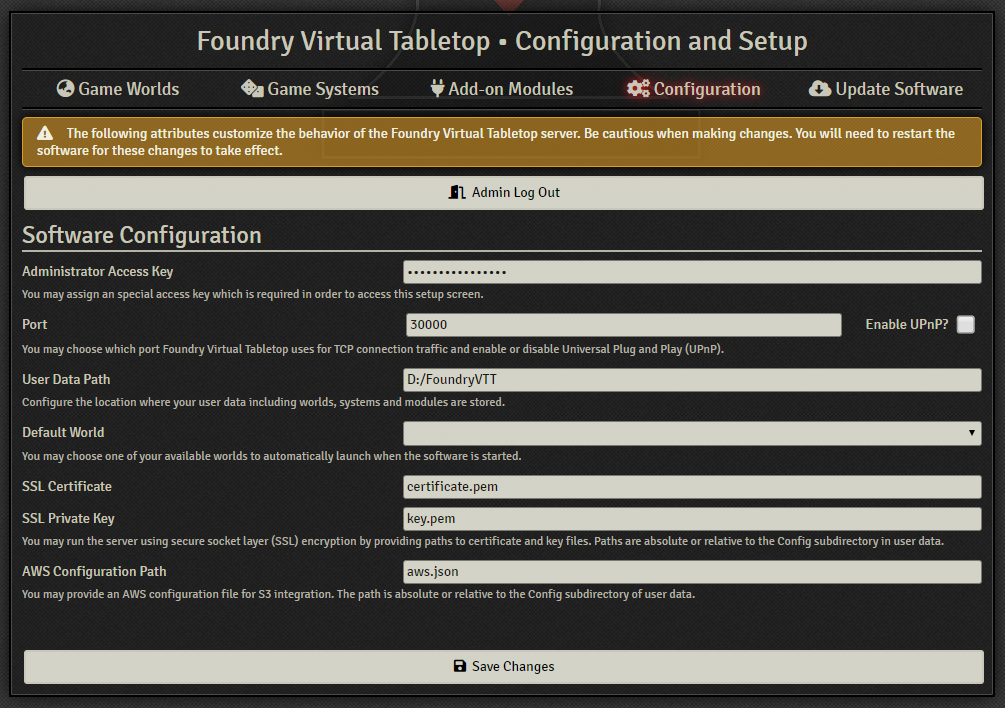Click the Default World label

click(x=63, y=432)
